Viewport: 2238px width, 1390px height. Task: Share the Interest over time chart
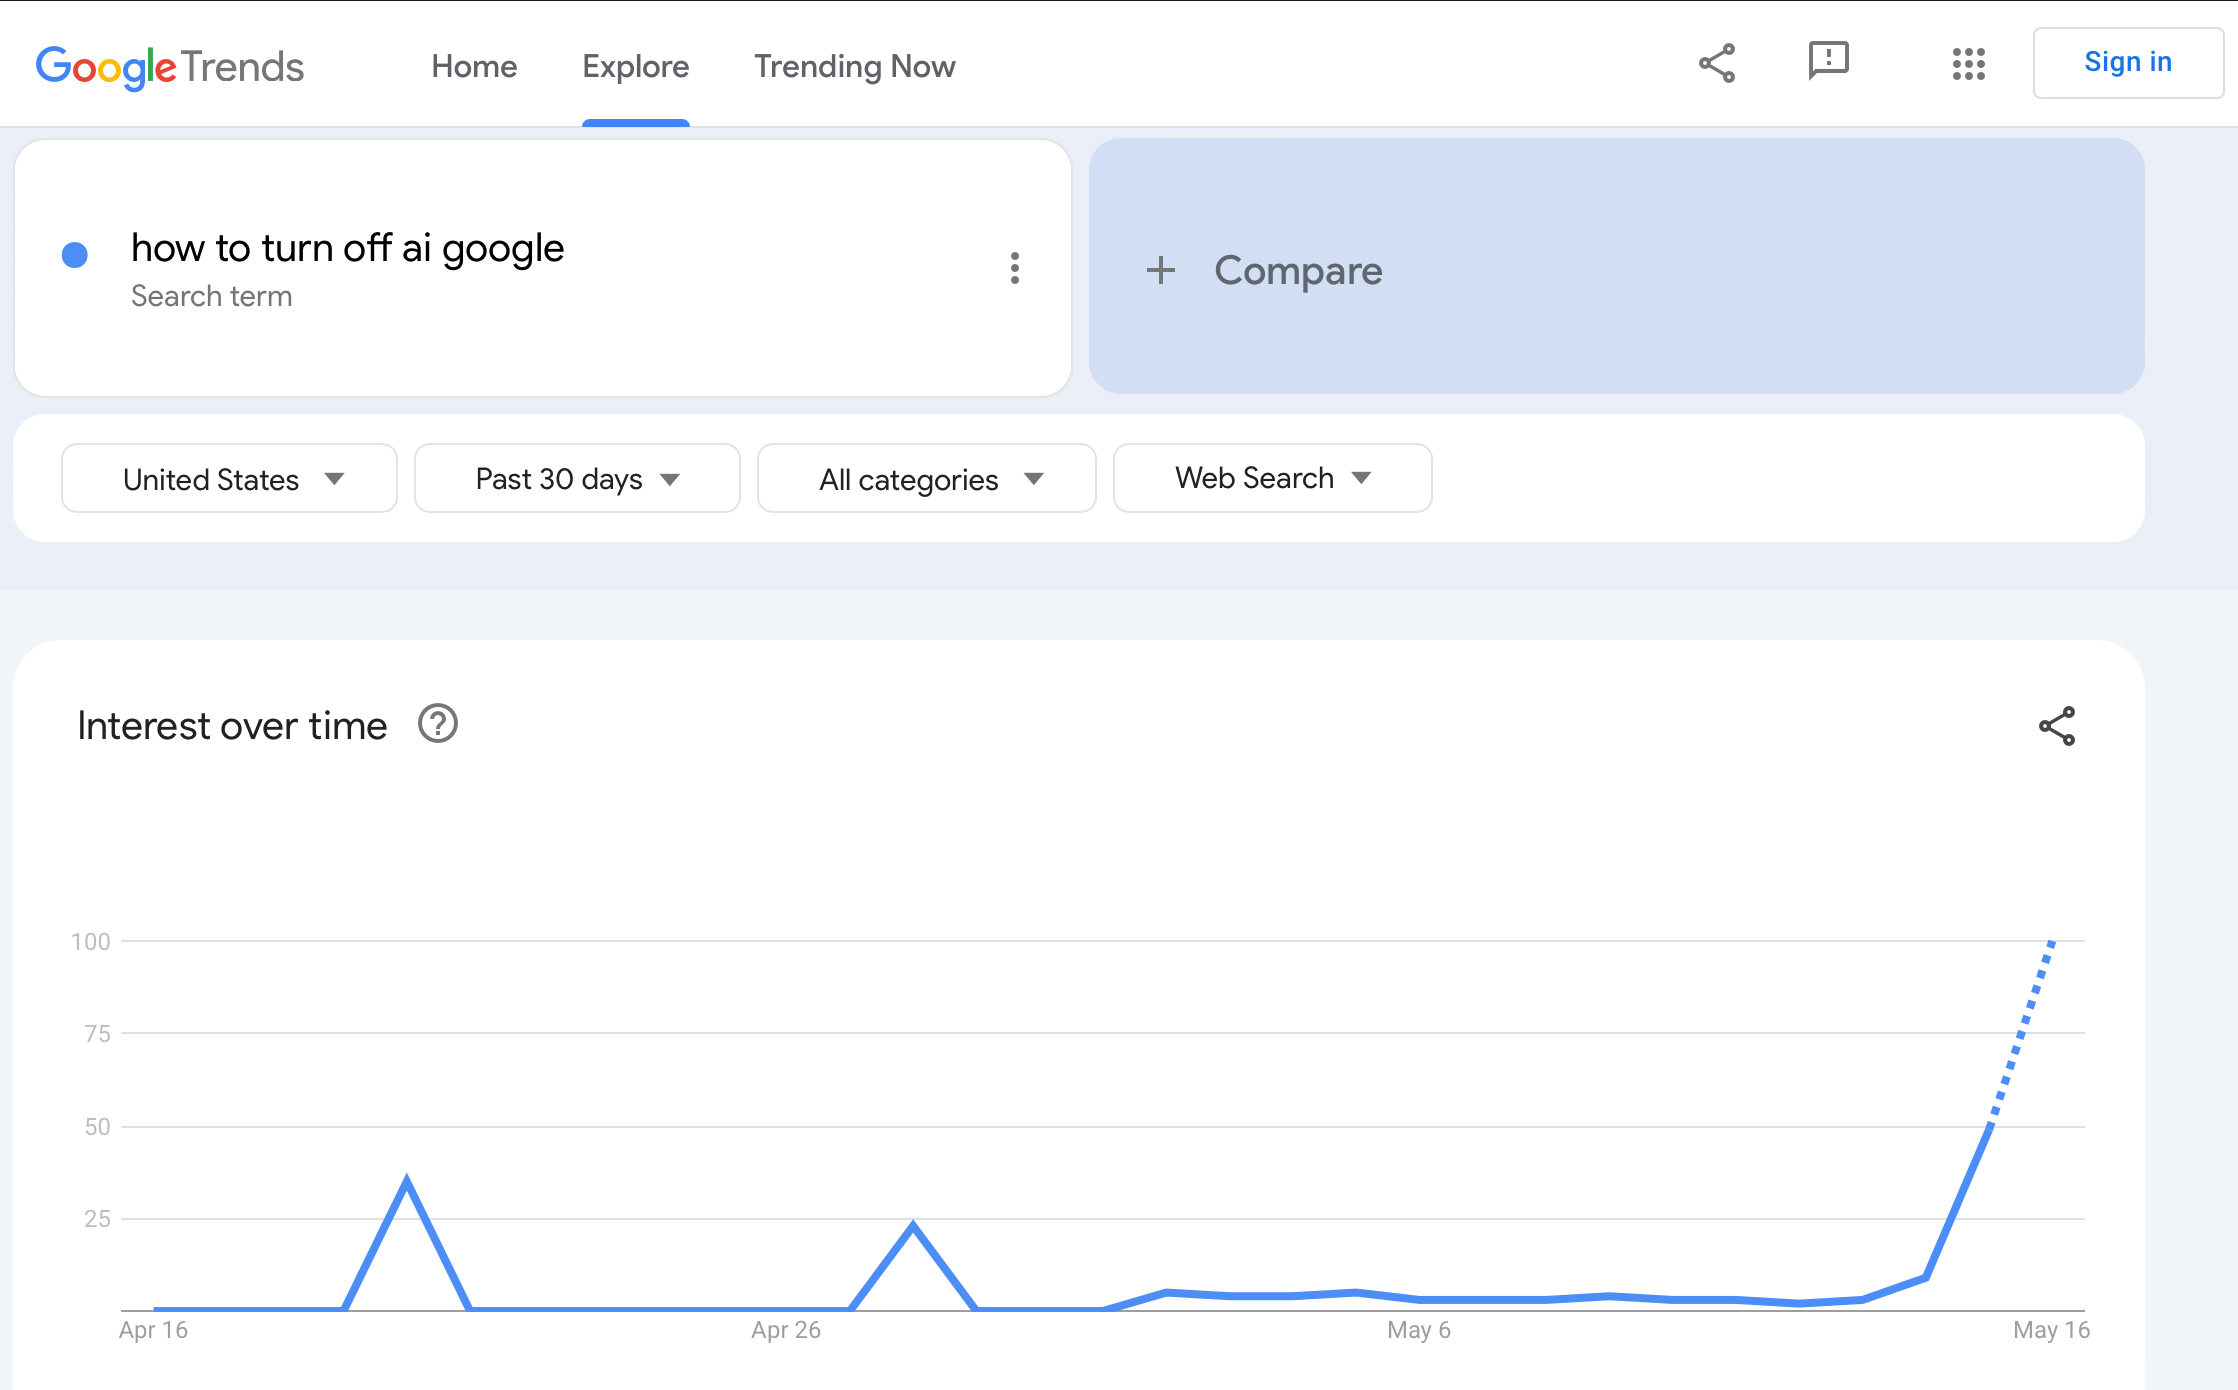[2057, 726]
